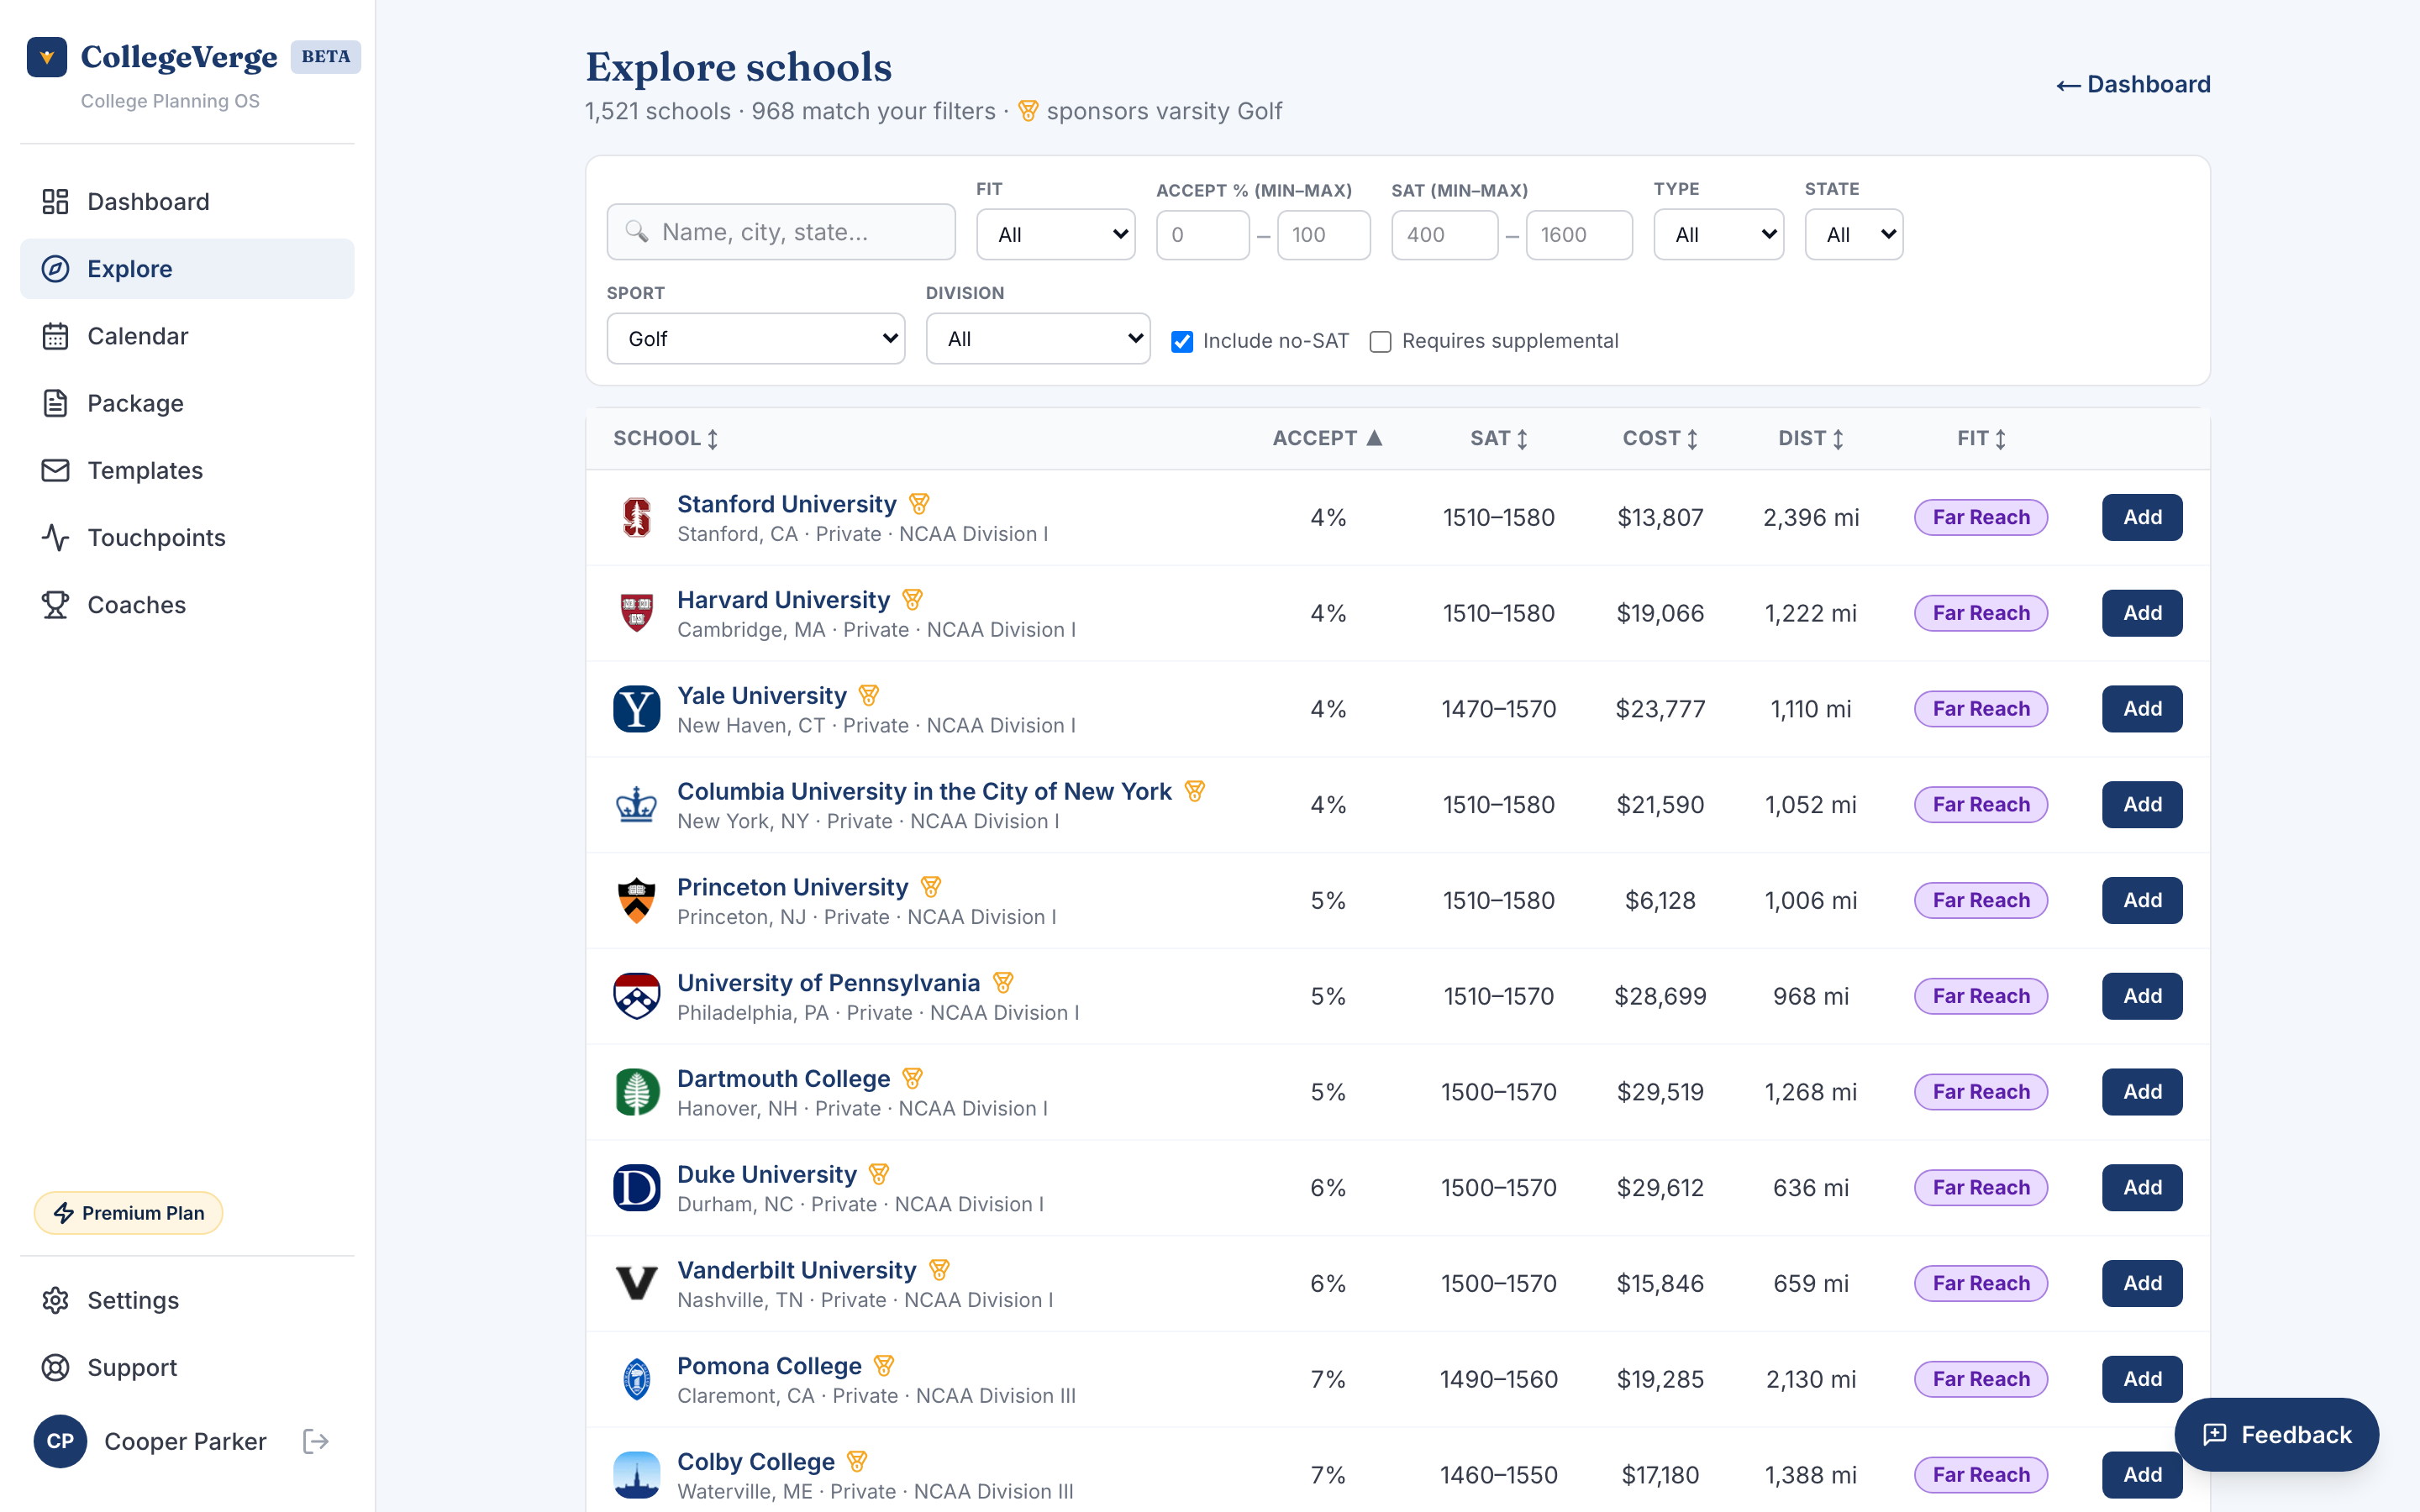Add Stanford University to your list
This screenshot has width=2420, height=1512.
(2142, 517)
